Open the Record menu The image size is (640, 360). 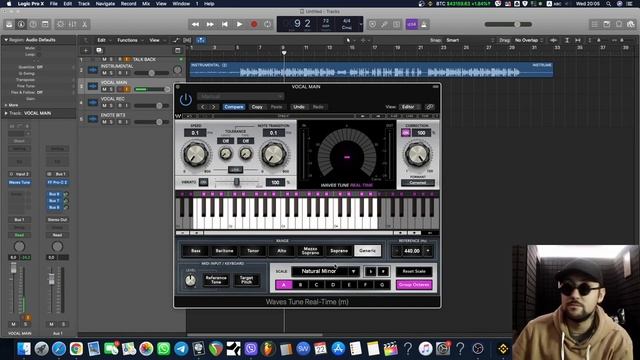point(128,4)
